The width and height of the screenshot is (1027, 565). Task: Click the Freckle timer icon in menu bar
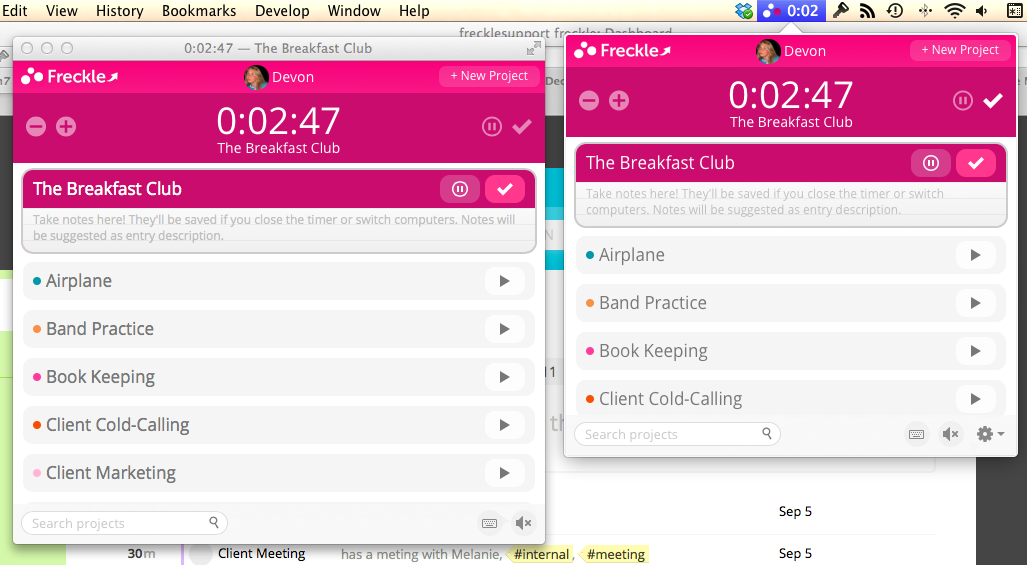(791, 11)
